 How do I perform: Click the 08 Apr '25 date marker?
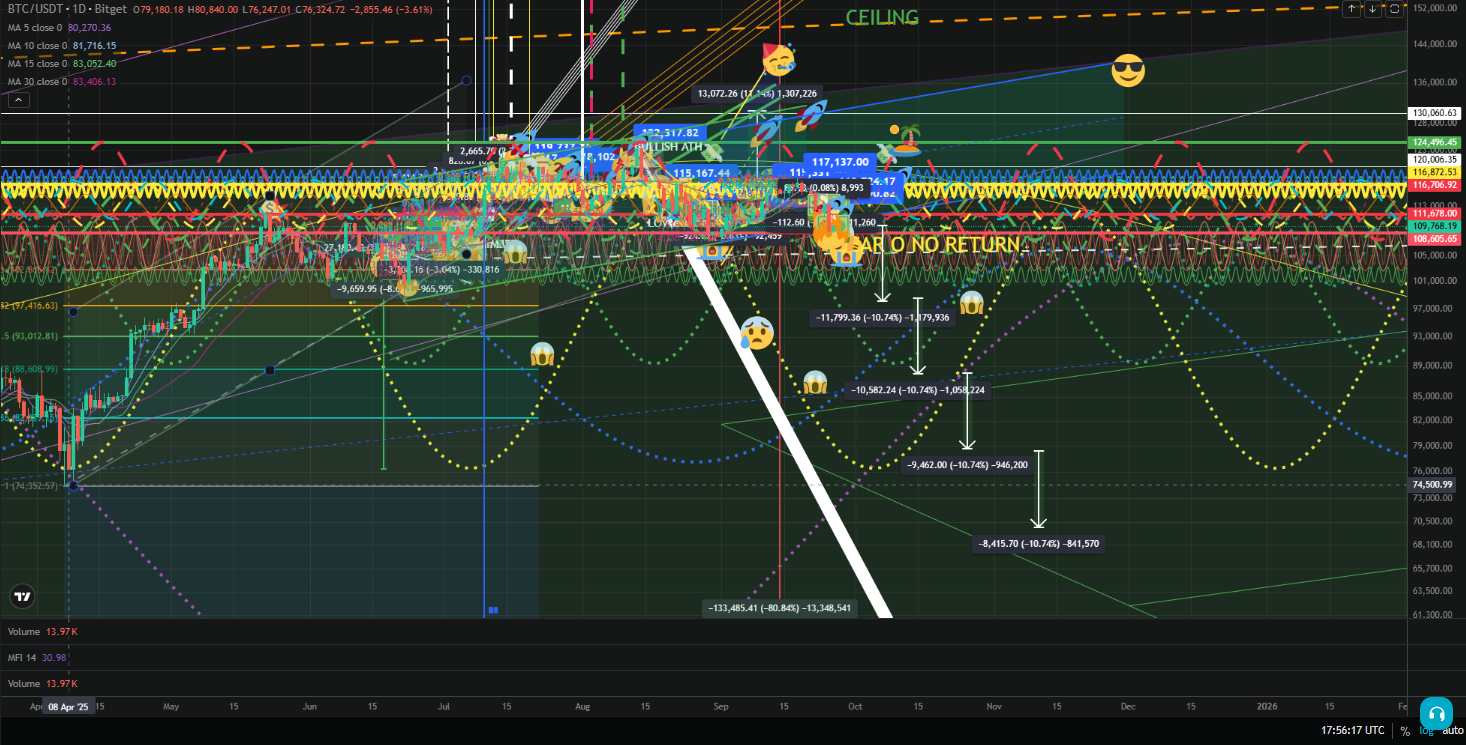pyautogui.click(x=67, y=705)
